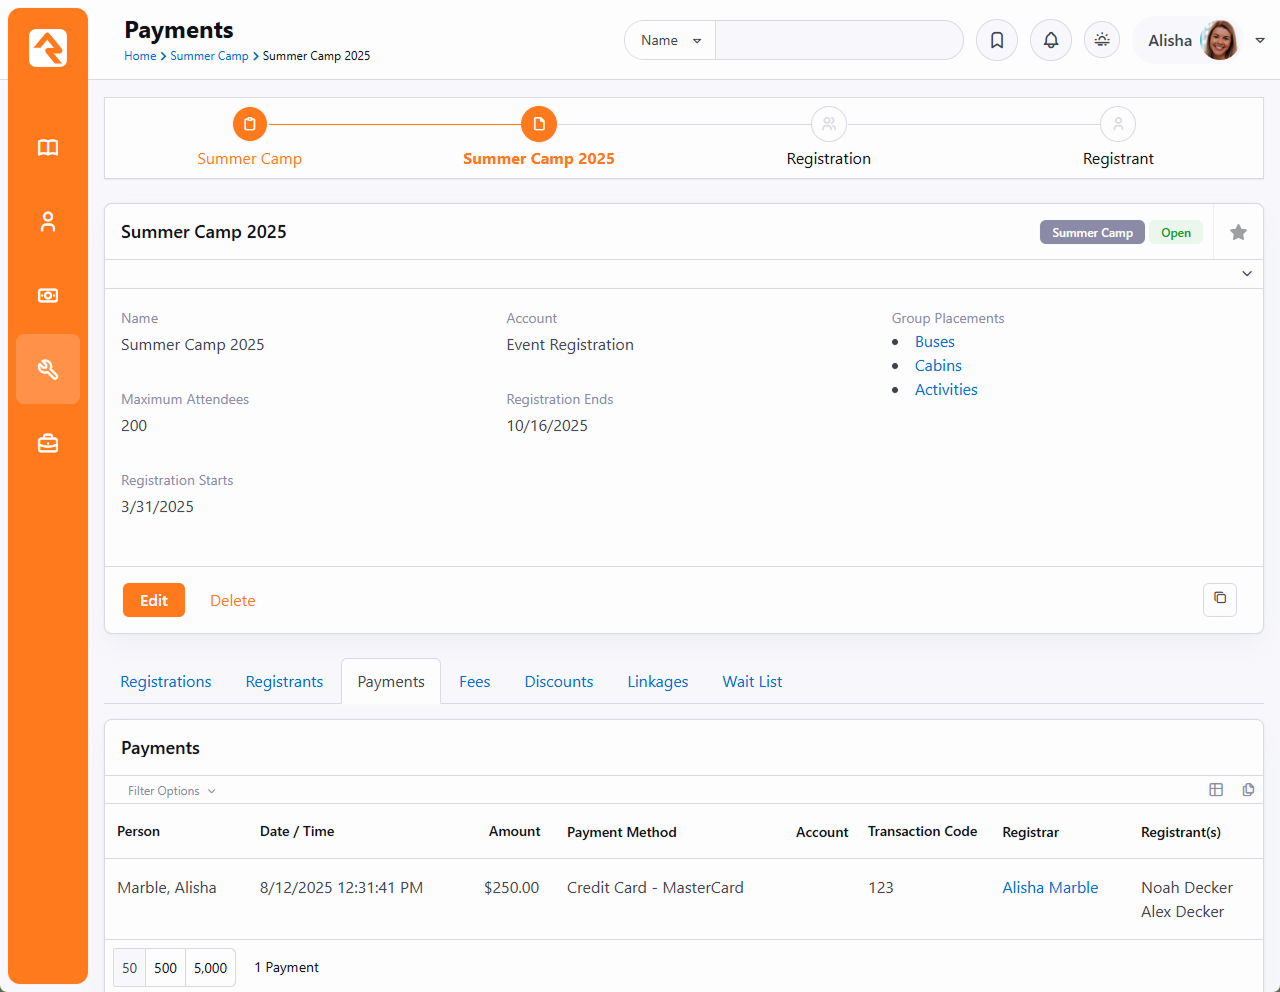Screen dimensions: 1280x992
Task: Open the person icon in sidebar
Action: pyautogui.click(x=48, y=222)
